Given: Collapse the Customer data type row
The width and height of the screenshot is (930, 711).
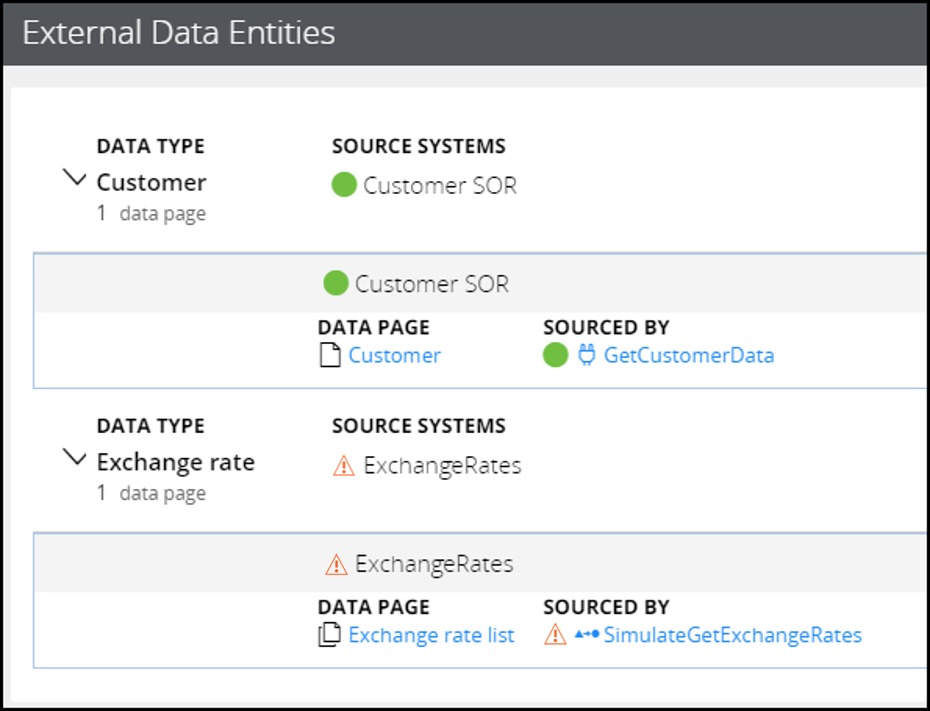Looking at the screenshot, I should coord(75,178).
